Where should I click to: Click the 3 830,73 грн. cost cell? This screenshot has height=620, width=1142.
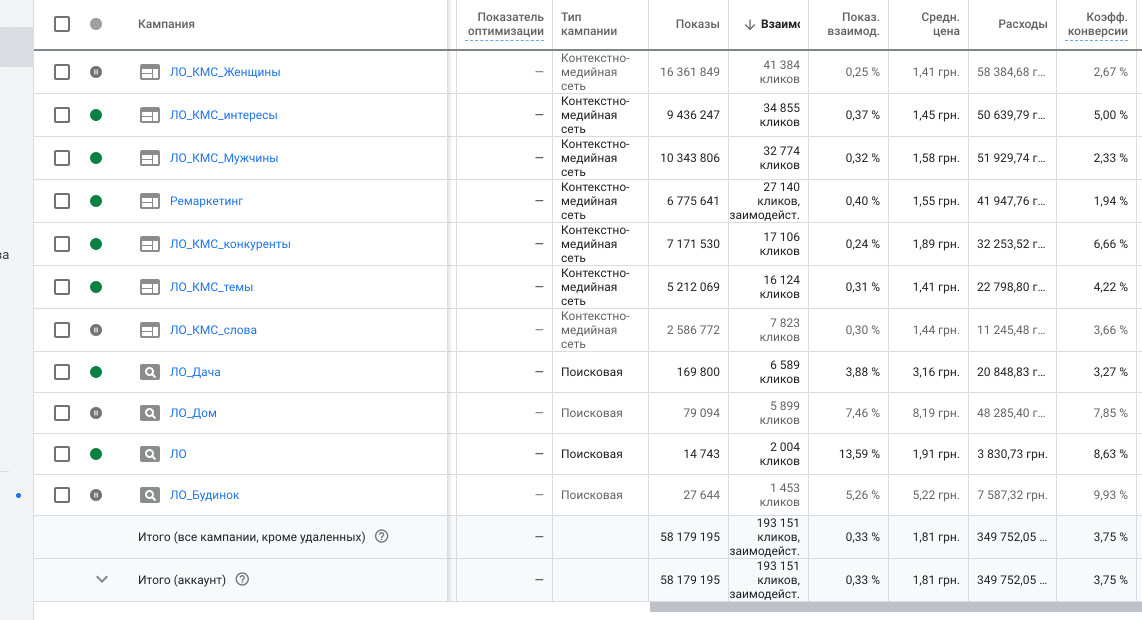pyautogui.click(x=1012, y=454)
